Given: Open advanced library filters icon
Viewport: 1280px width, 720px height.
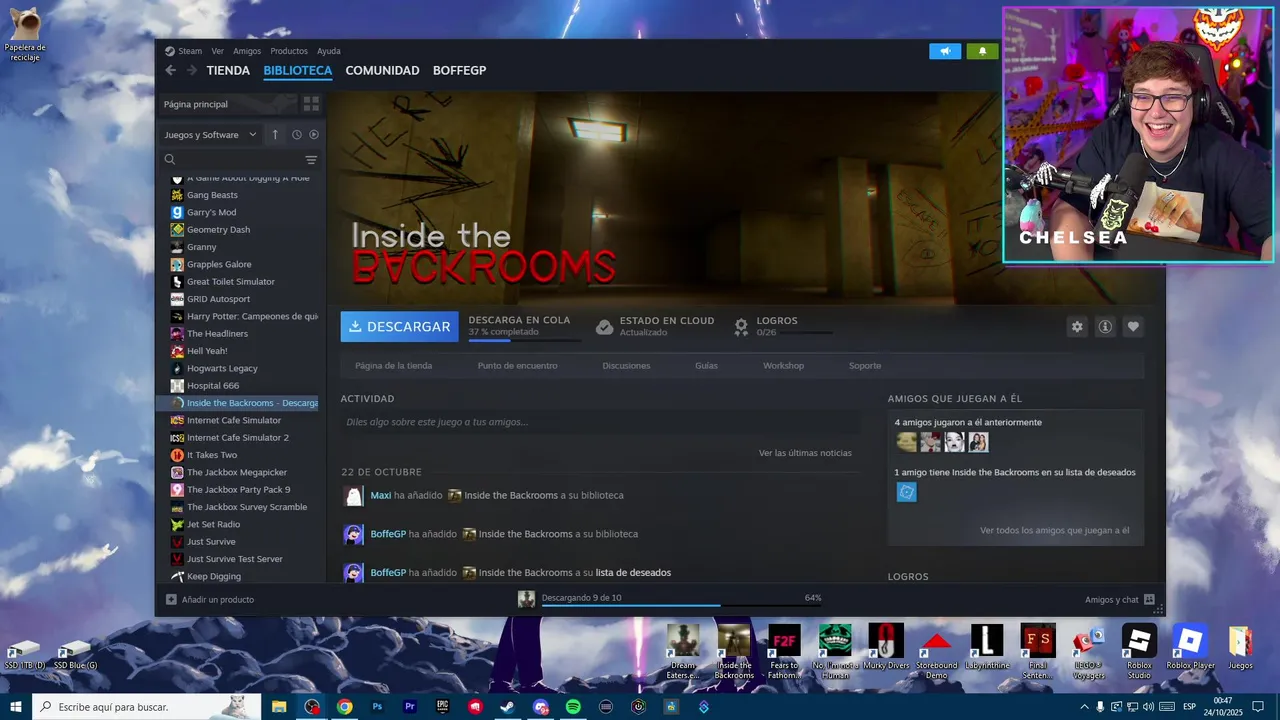Looking at the screenshot, I should pyautogui.click(x=311, y=160).
